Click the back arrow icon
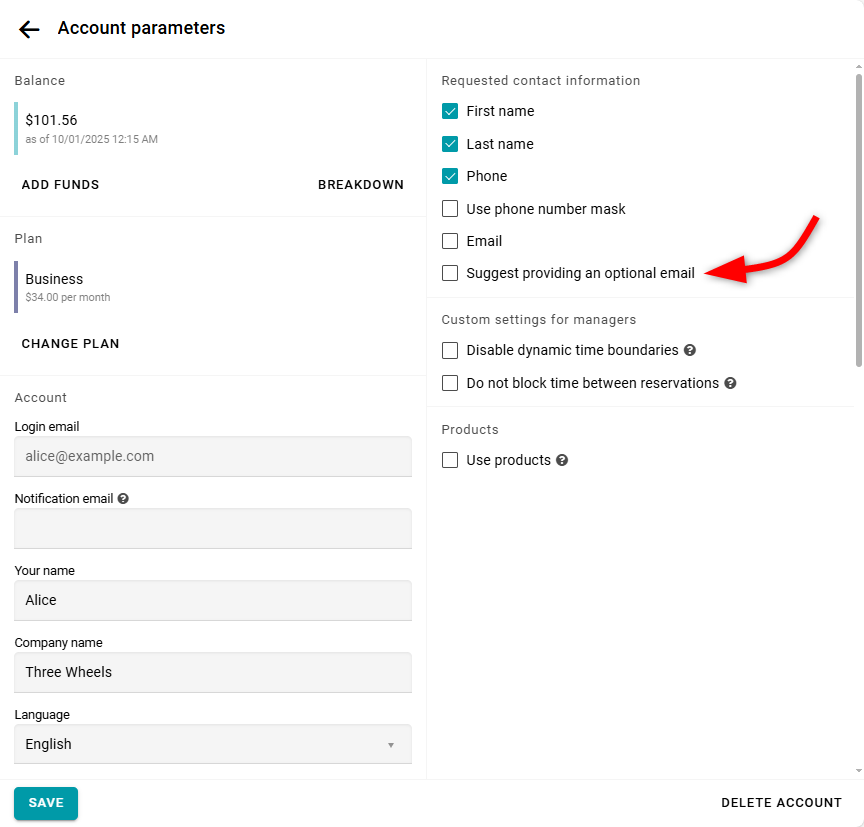The image size is (864, 827). (x=29, y=29)
